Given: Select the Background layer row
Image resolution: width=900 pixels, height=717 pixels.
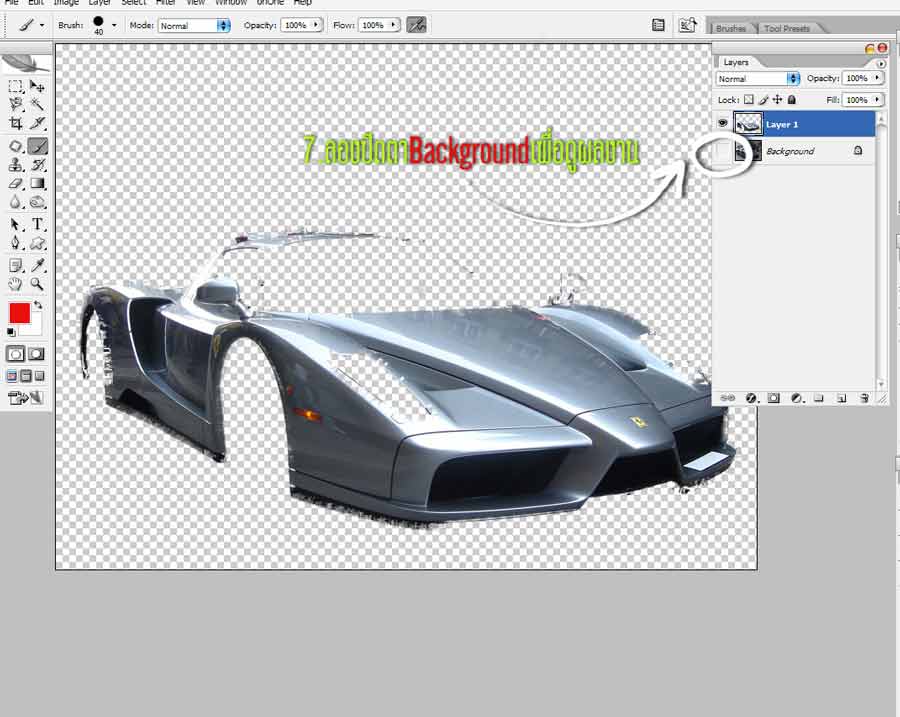Looking at the screenshot, I should pos(795,151).
